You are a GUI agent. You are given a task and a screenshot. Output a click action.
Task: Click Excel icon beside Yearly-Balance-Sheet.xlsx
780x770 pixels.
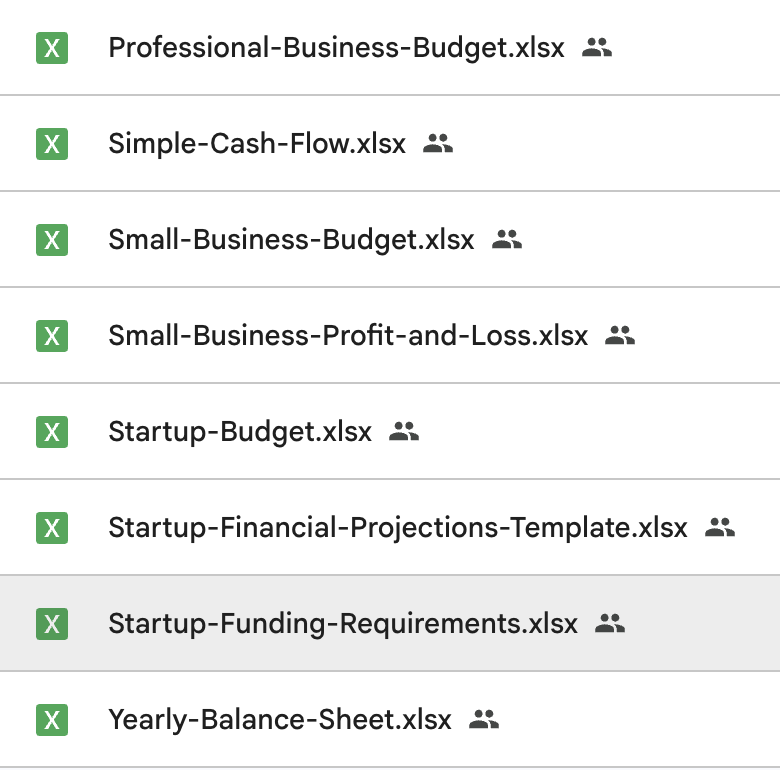point(52,720)
